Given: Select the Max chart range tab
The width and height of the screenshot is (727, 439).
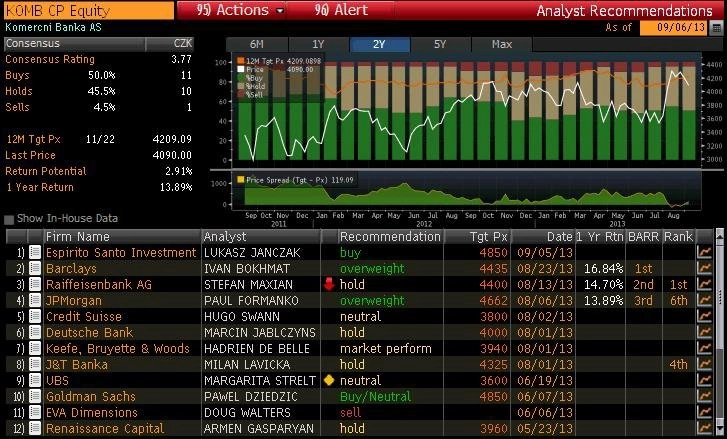Looking at the screenshot, I should (x=502, y=44).
